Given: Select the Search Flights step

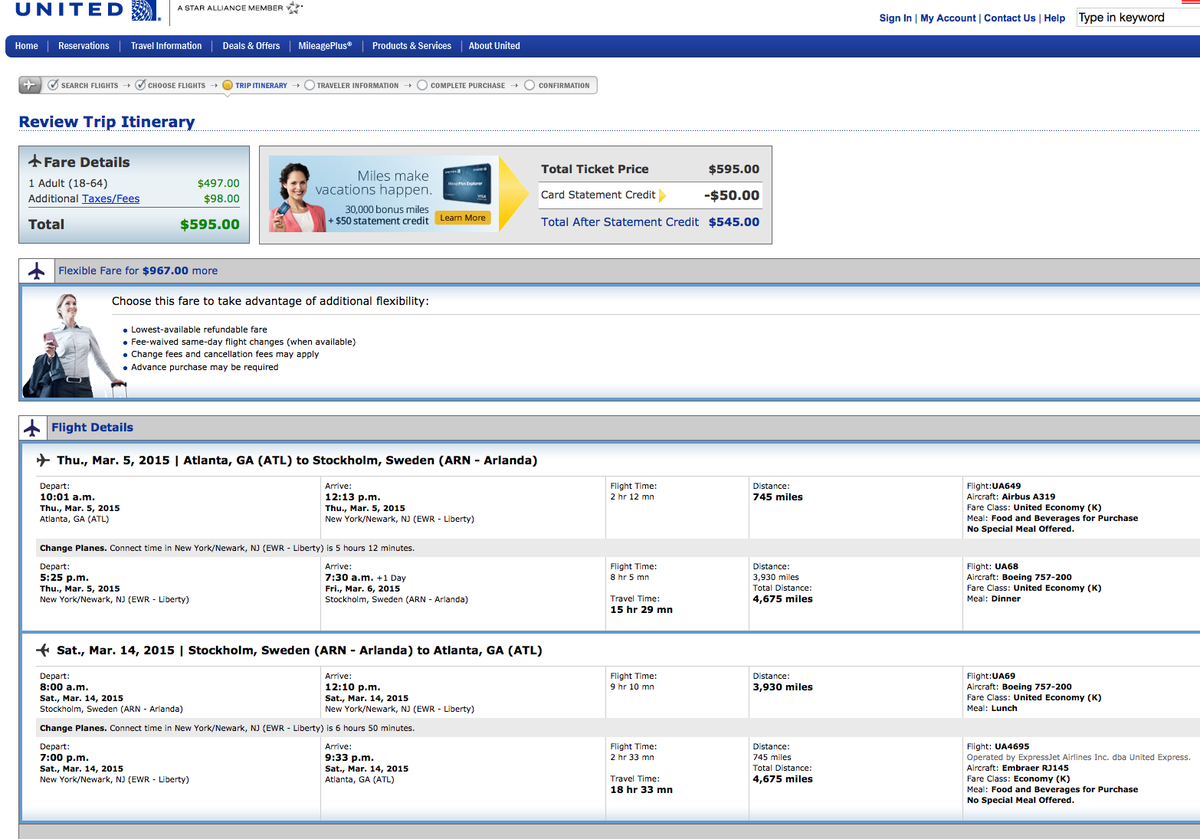Looking at the screenshot, I should (82, 85).
